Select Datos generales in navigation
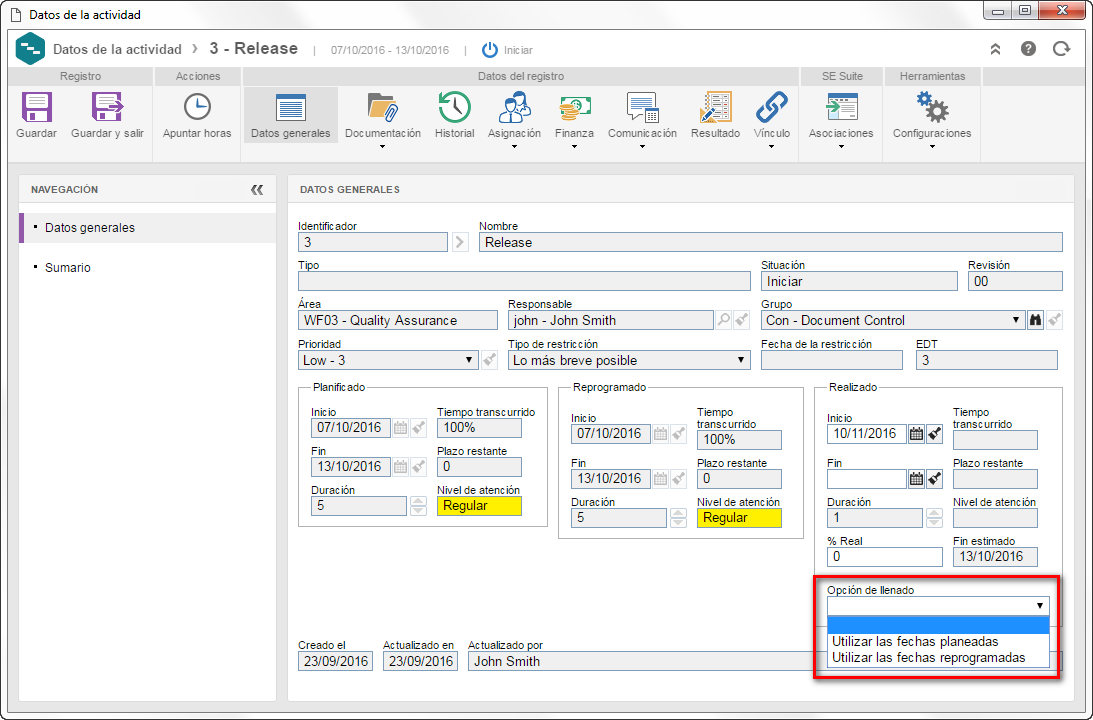 [x=148, y=228]
